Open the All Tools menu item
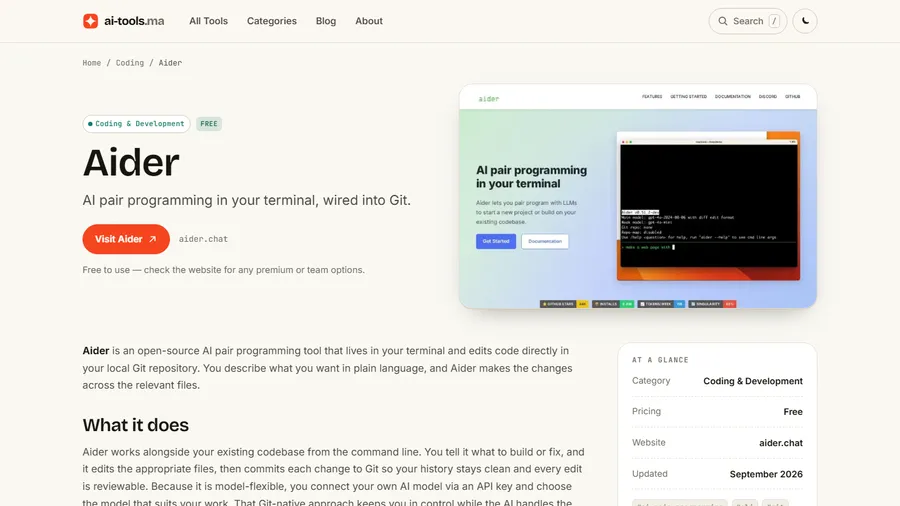This screenshot has width=900, height=506. (208, 21)
